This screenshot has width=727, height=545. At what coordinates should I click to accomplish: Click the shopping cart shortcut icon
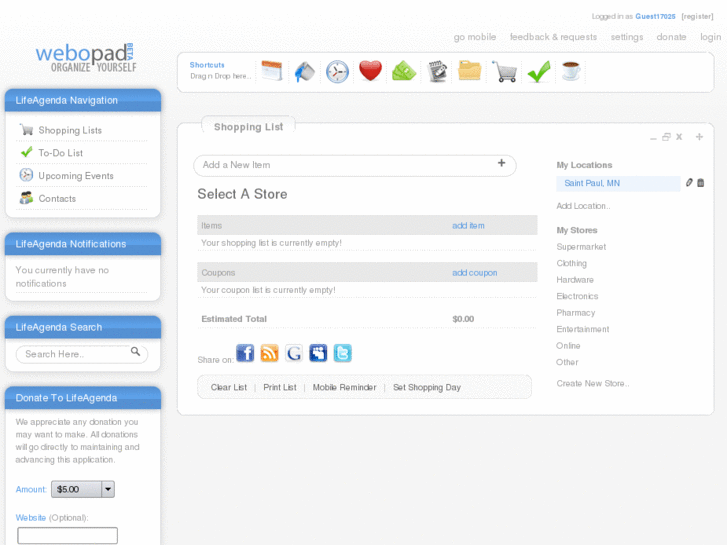(x=504, y=72)
